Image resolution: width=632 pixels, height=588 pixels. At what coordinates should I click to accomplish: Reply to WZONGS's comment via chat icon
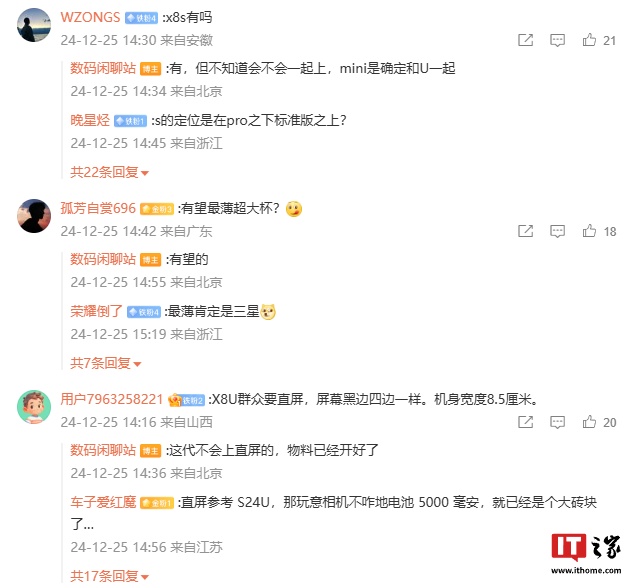click(x=557, y=40)
